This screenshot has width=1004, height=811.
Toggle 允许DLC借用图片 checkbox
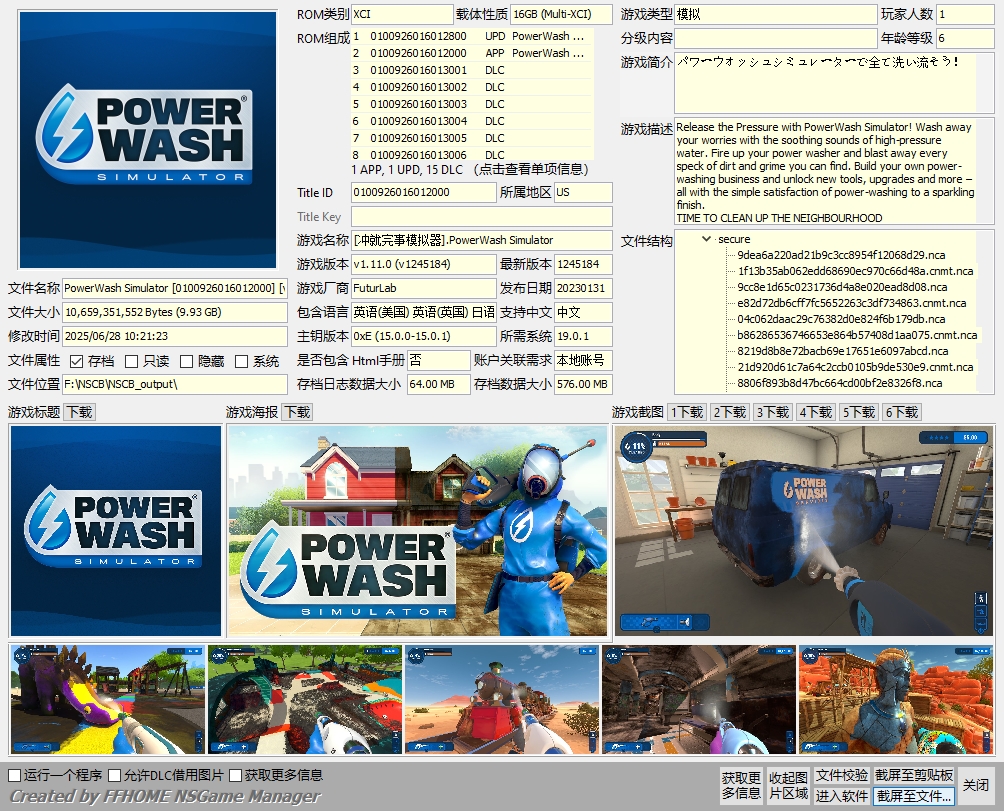point(115,775)
